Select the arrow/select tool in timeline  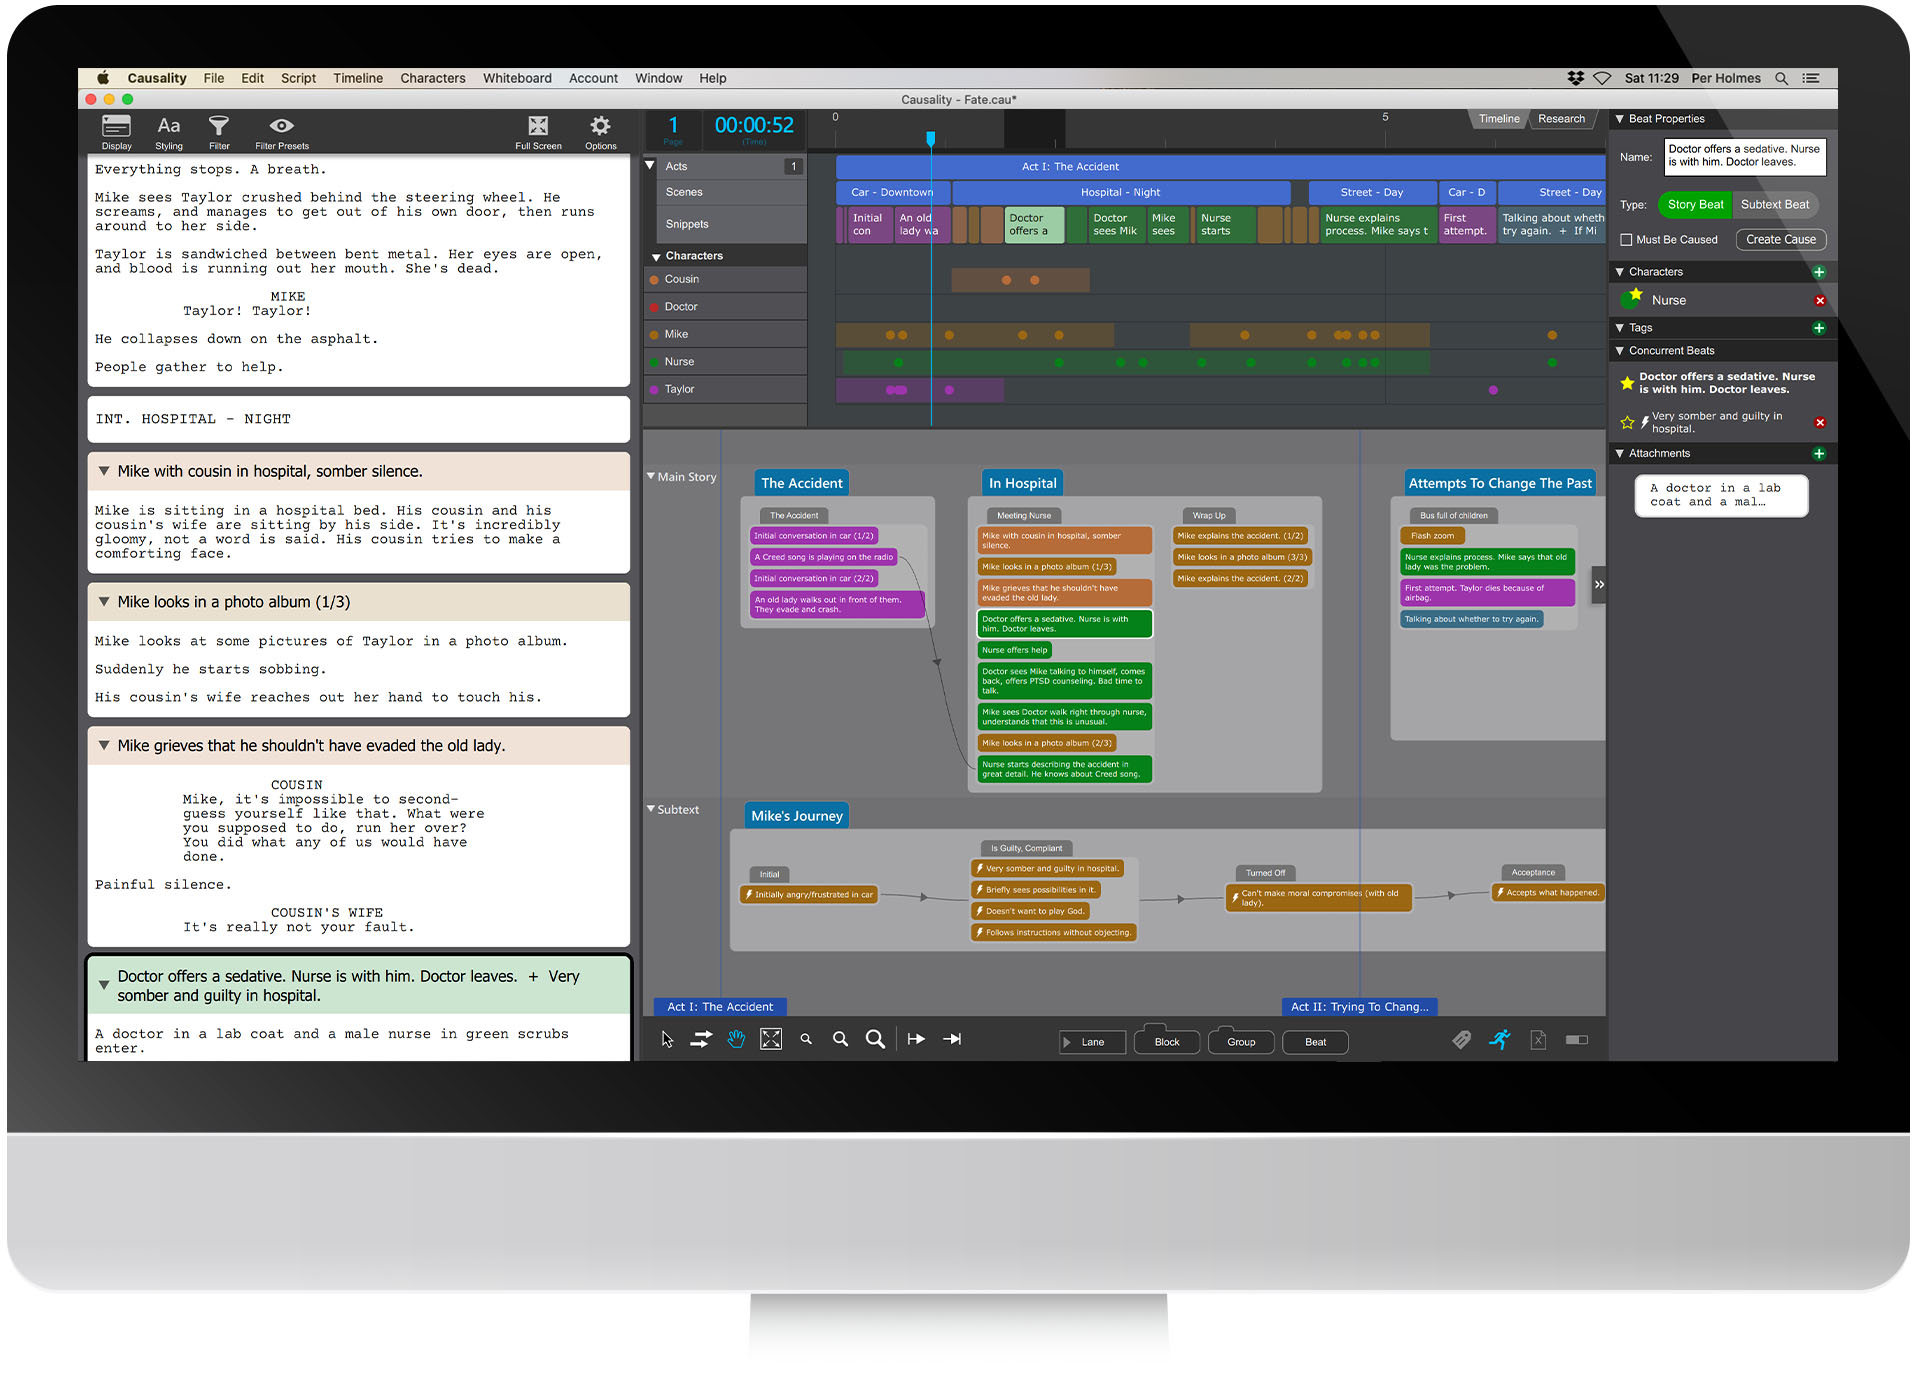pos(668,1039)
